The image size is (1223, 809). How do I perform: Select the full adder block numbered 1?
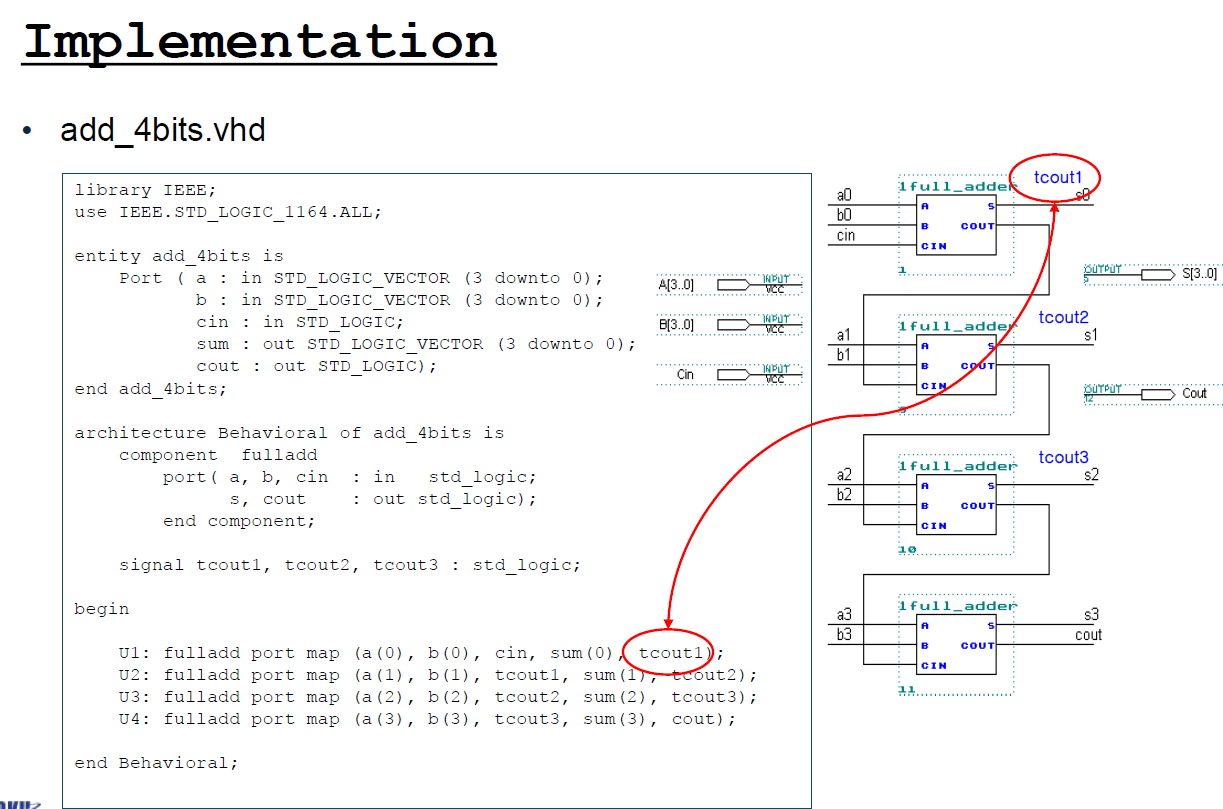[957, 225]
